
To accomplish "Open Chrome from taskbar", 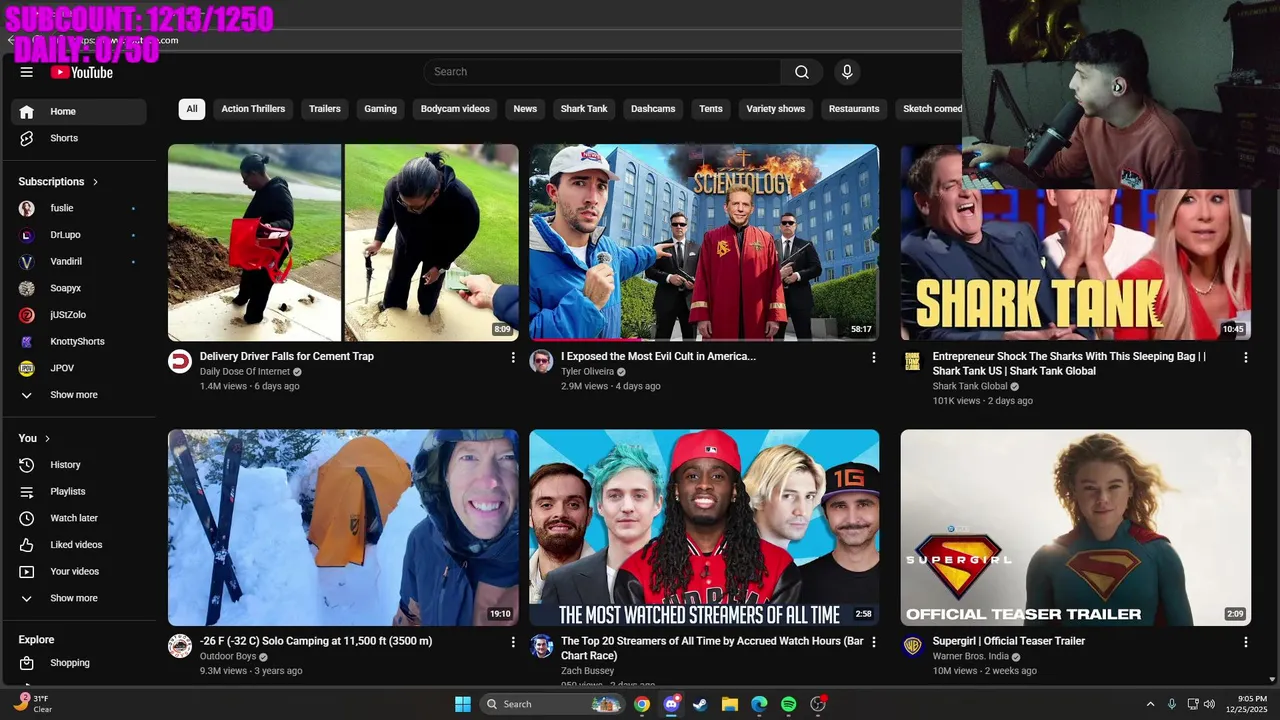I will tap(642, 704).
